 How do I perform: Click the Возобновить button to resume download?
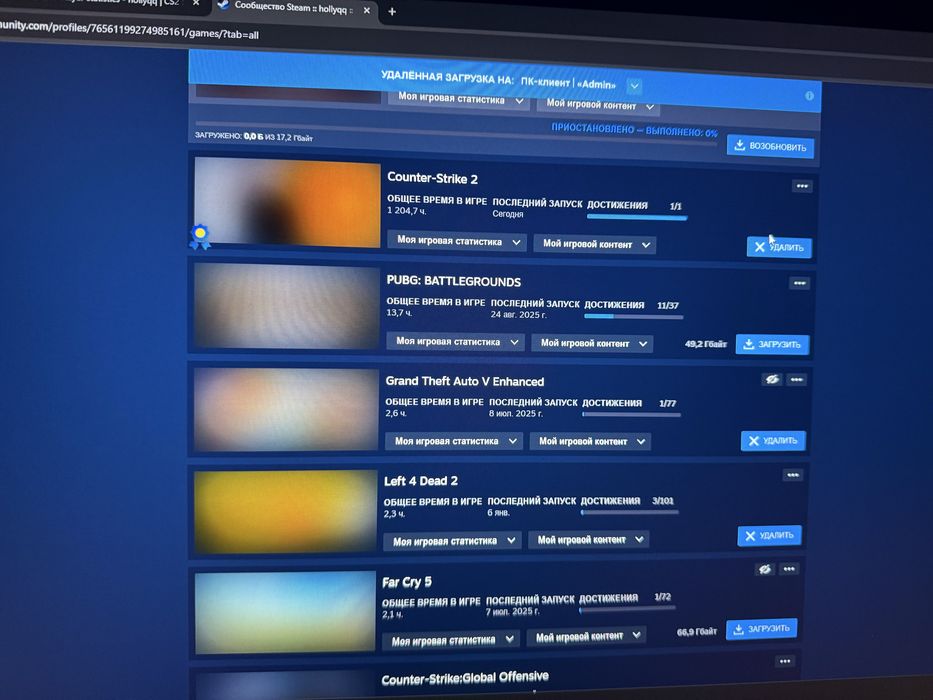click(770, 146)
